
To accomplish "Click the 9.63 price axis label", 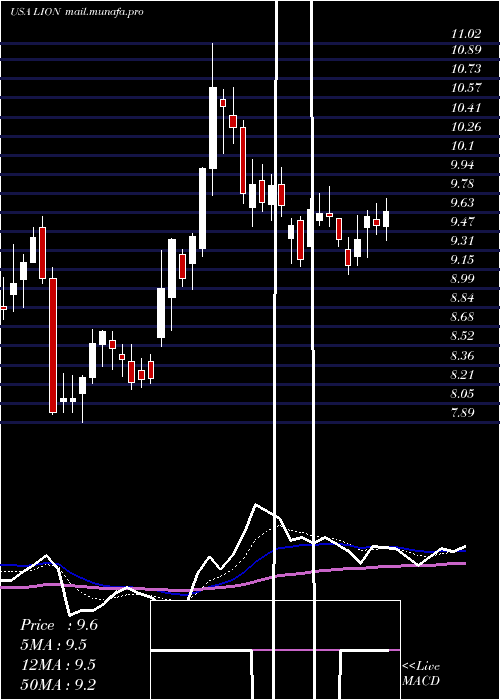I will coord(462,203).
